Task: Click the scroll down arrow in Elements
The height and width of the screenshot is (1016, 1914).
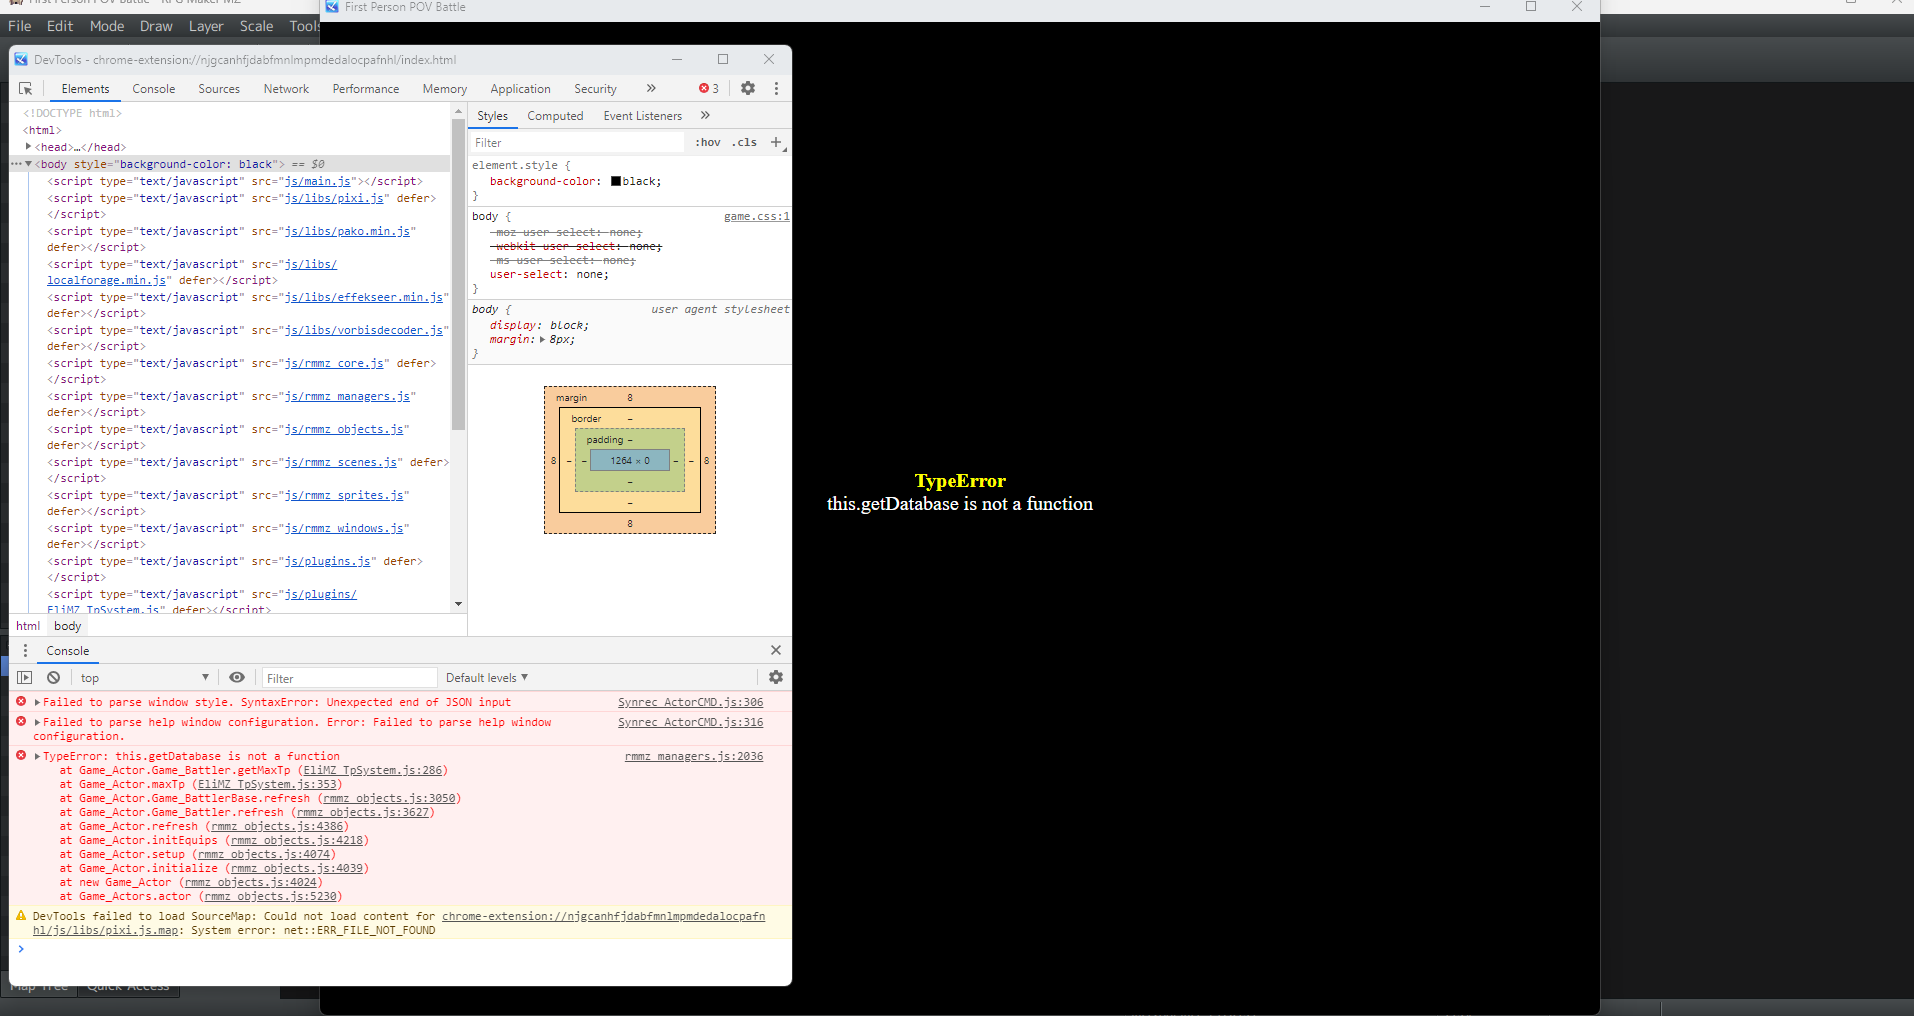Action: [x=458, y=603]
